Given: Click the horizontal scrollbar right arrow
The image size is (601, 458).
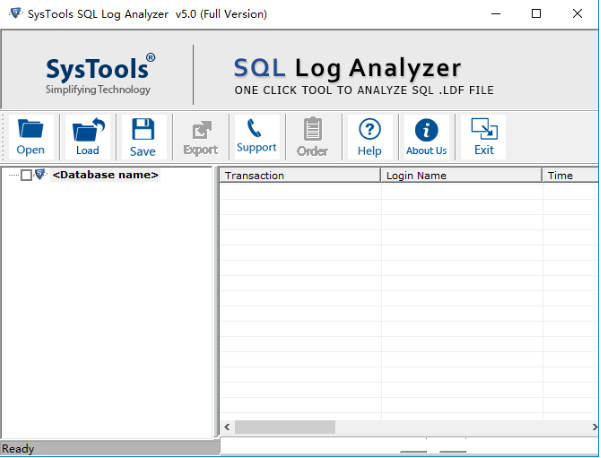Looking at the screenshot, I should click(x=591, y=427).
